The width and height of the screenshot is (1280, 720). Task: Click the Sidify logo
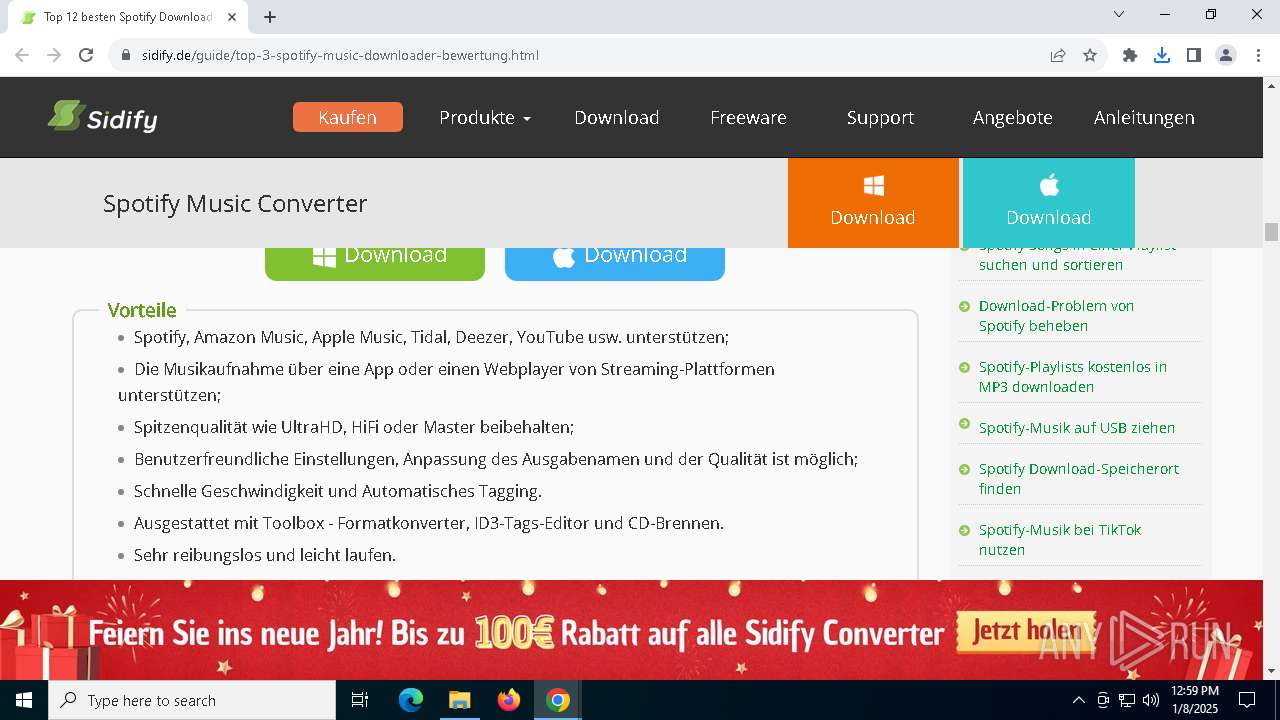pos(102,117)
